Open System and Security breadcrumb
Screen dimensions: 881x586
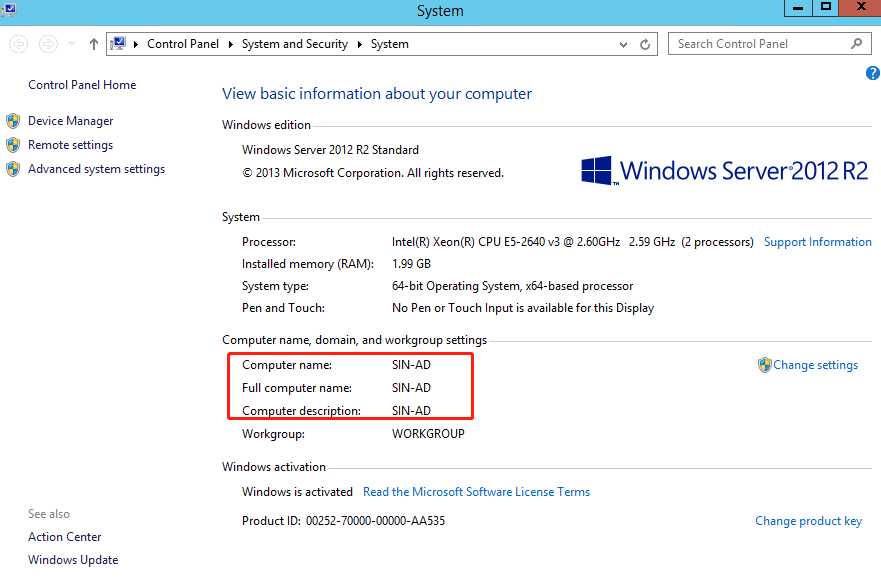[294, 44]
